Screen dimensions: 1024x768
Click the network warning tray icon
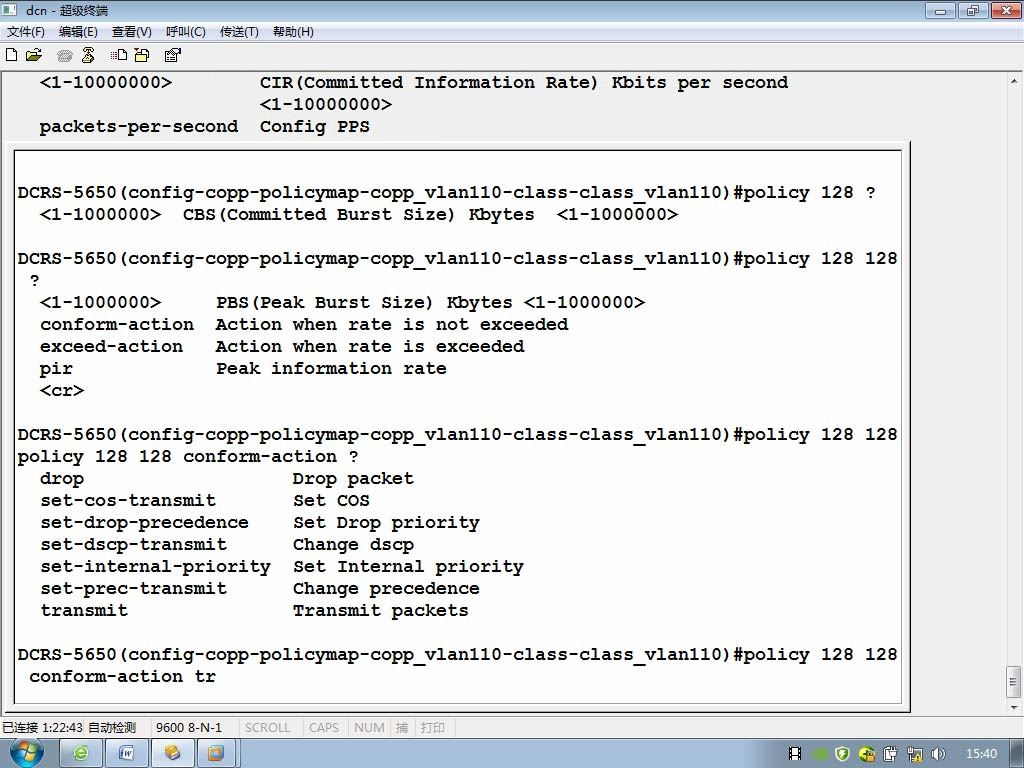point(915,754)
